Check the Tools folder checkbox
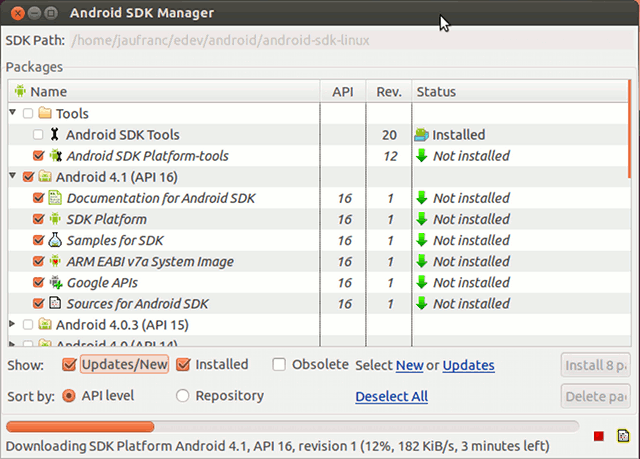 [x=28, y=113]
